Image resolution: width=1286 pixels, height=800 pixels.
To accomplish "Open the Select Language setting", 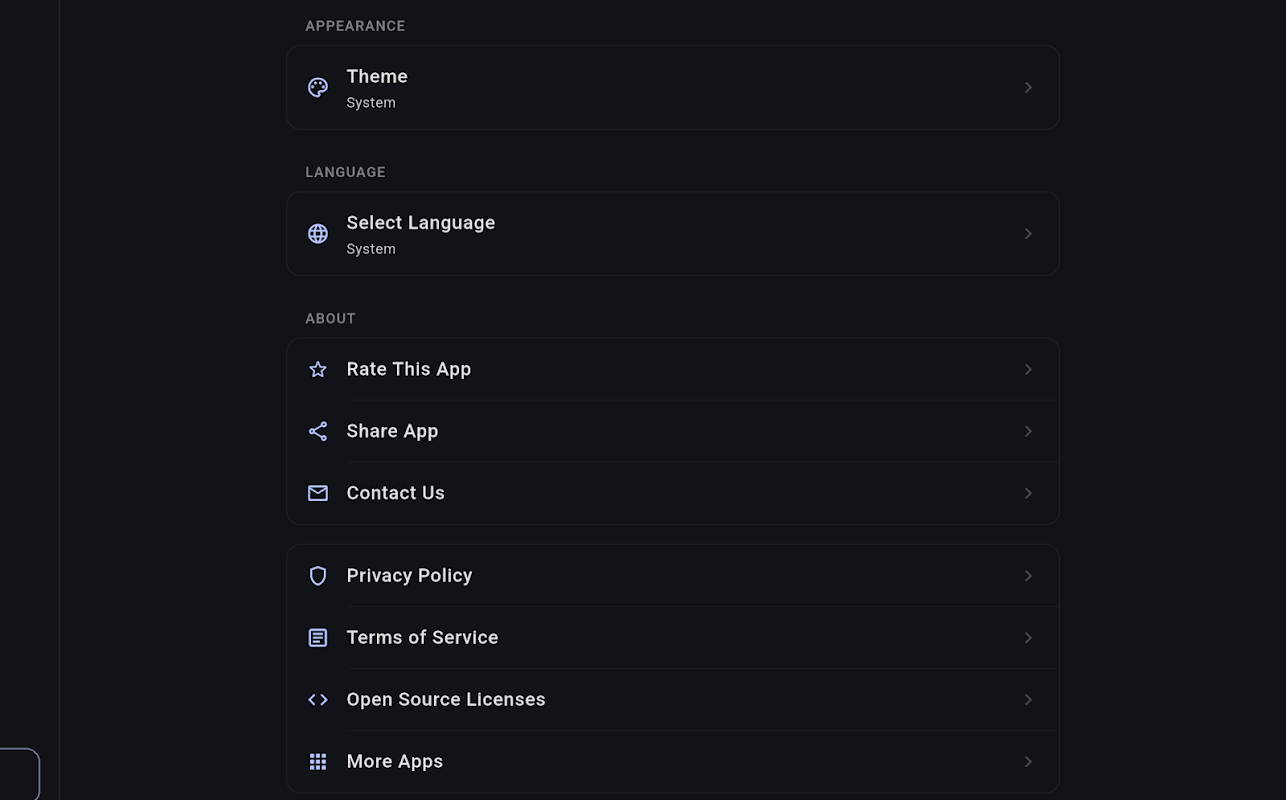I will (673, 234).
